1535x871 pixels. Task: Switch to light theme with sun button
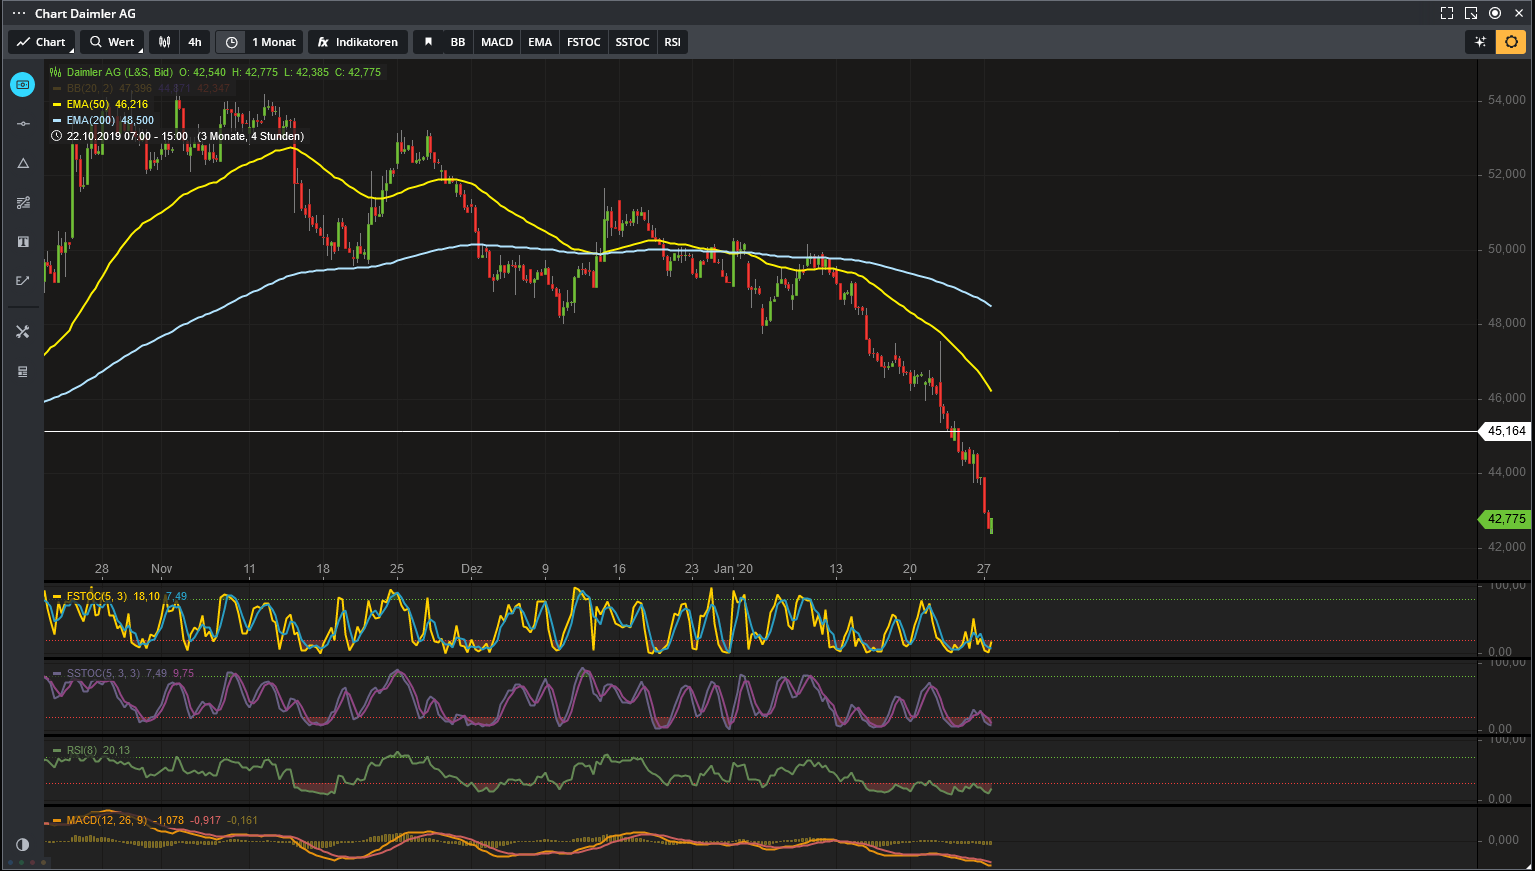click(x=1510, y=42)
